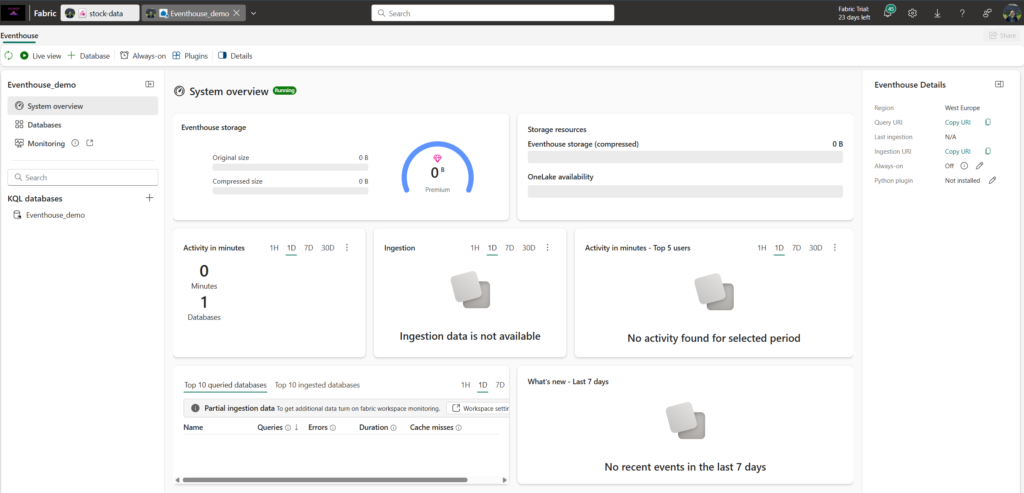Edit the Python plugin setting pencil icon
The width and height of the screenshot is (1024, 493).
[x=992, y=180]
